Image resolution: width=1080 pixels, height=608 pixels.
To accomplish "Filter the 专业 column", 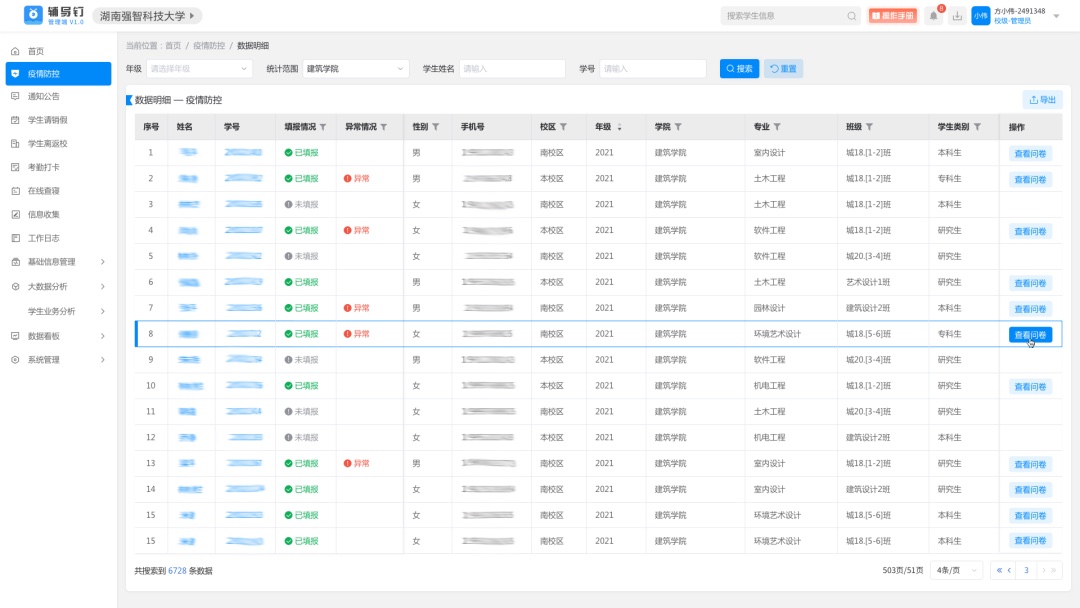I will (x=777, y=127).
